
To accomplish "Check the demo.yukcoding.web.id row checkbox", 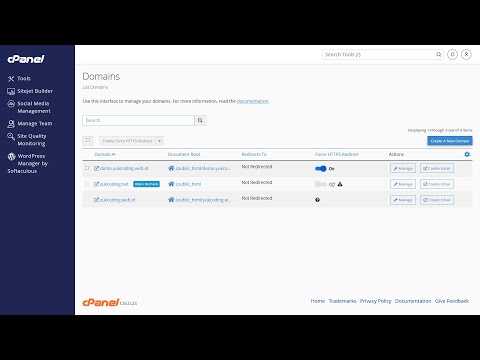I will click(87, 168).
